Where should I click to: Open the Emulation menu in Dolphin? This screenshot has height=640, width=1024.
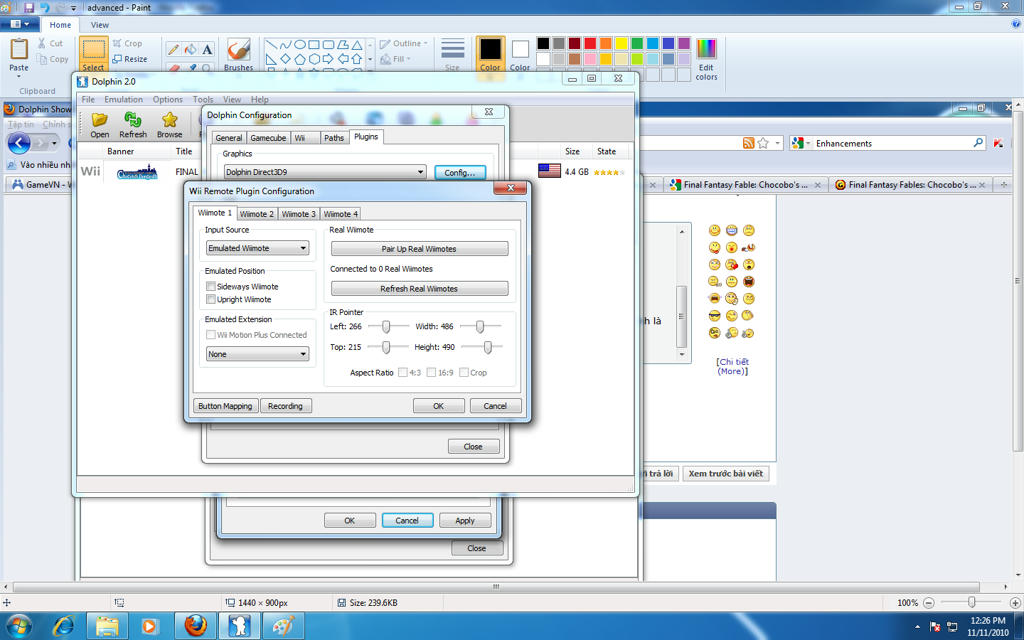[123, 99]
